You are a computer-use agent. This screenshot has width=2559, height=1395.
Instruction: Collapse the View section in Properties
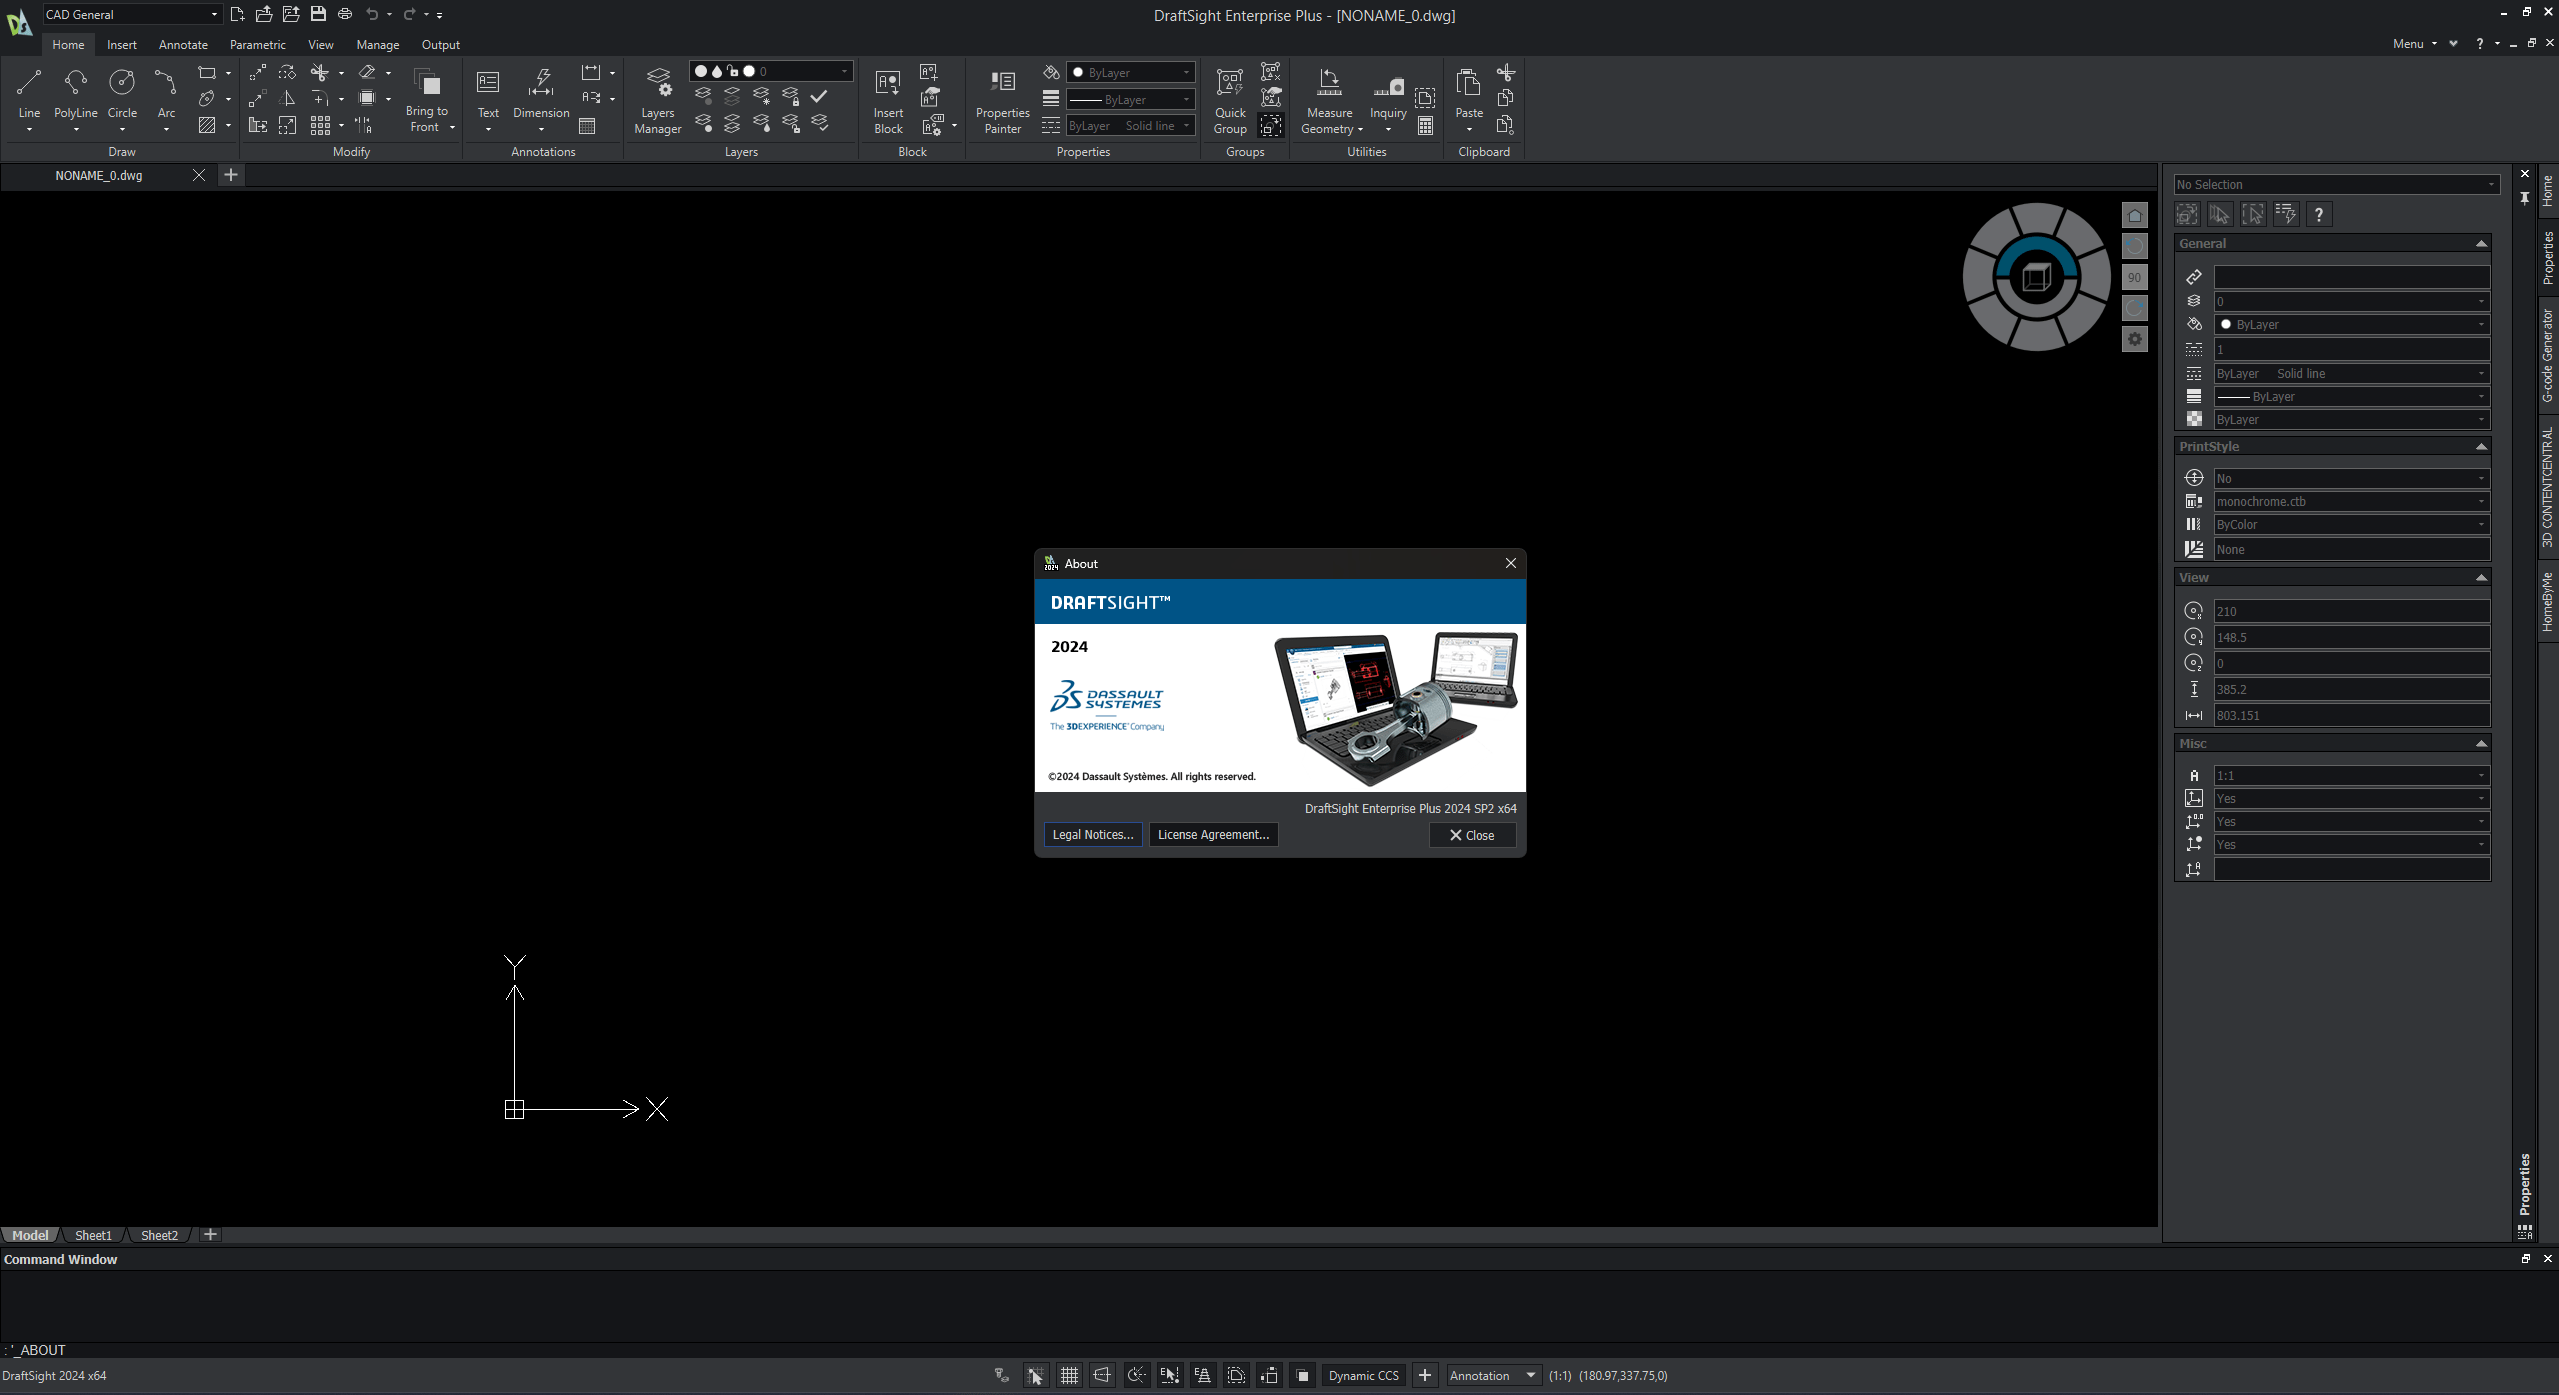2480,578
